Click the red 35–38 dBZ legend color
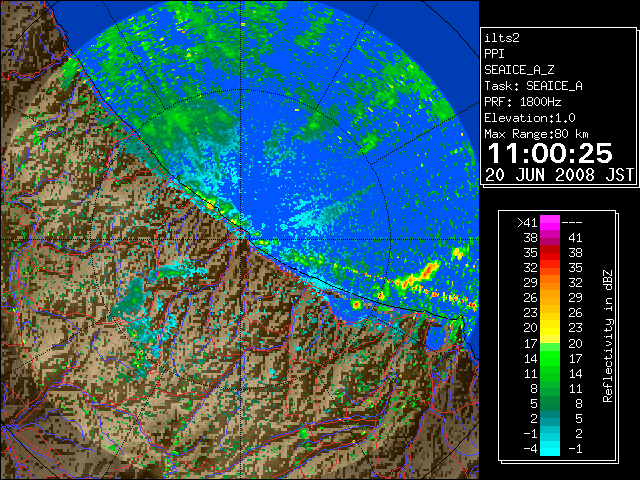This screenshot has width=640, height=480. 550,252
